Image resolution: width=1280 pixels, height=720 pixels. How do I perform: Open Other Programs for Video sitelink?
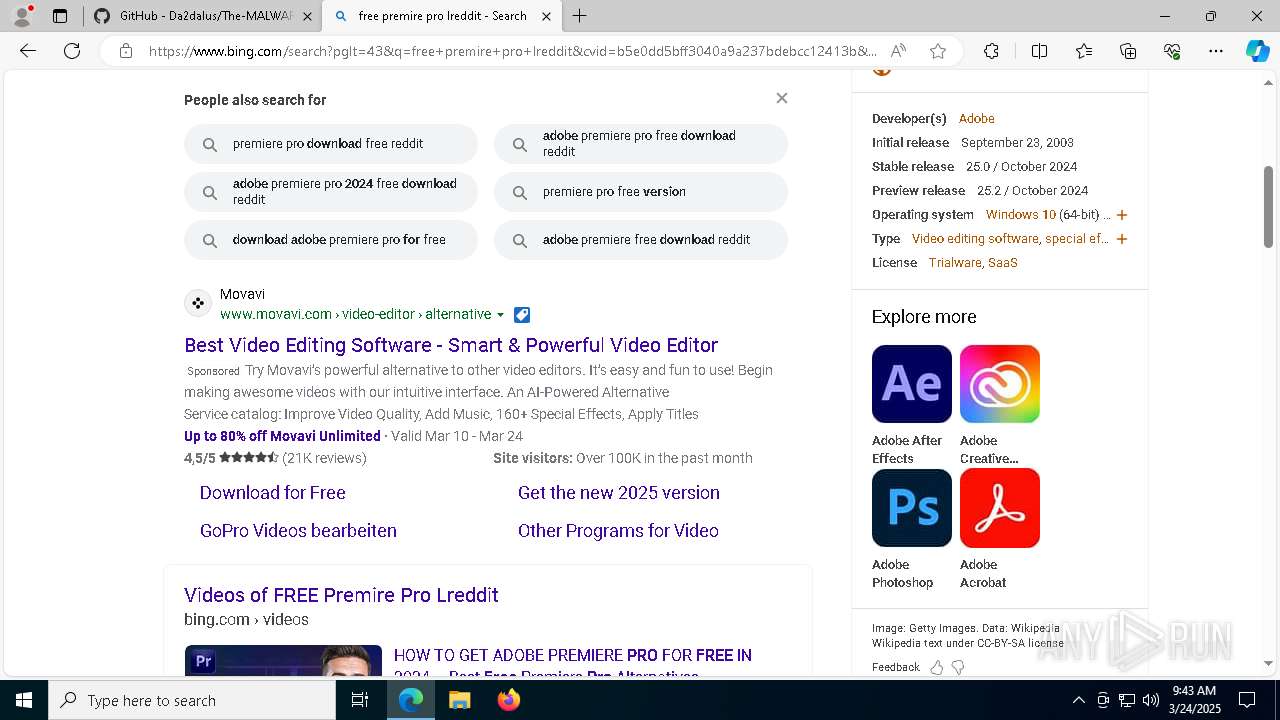618,531
